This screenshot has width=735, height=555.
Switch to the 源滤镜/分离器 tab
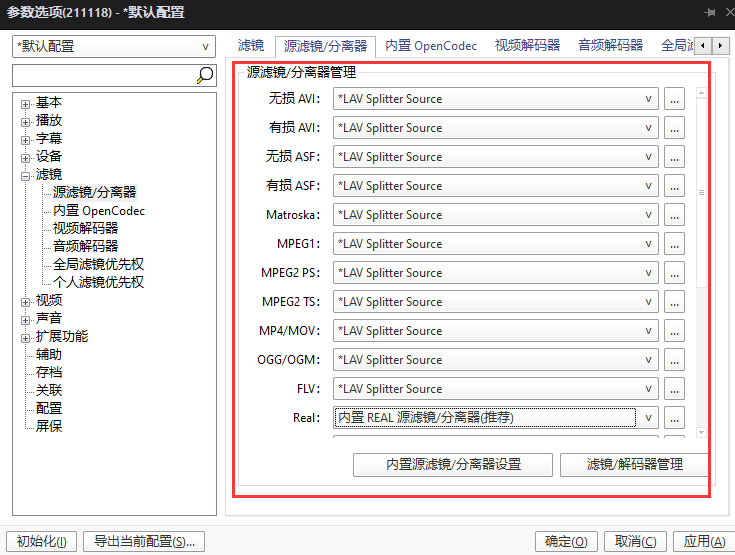[325, 46]
